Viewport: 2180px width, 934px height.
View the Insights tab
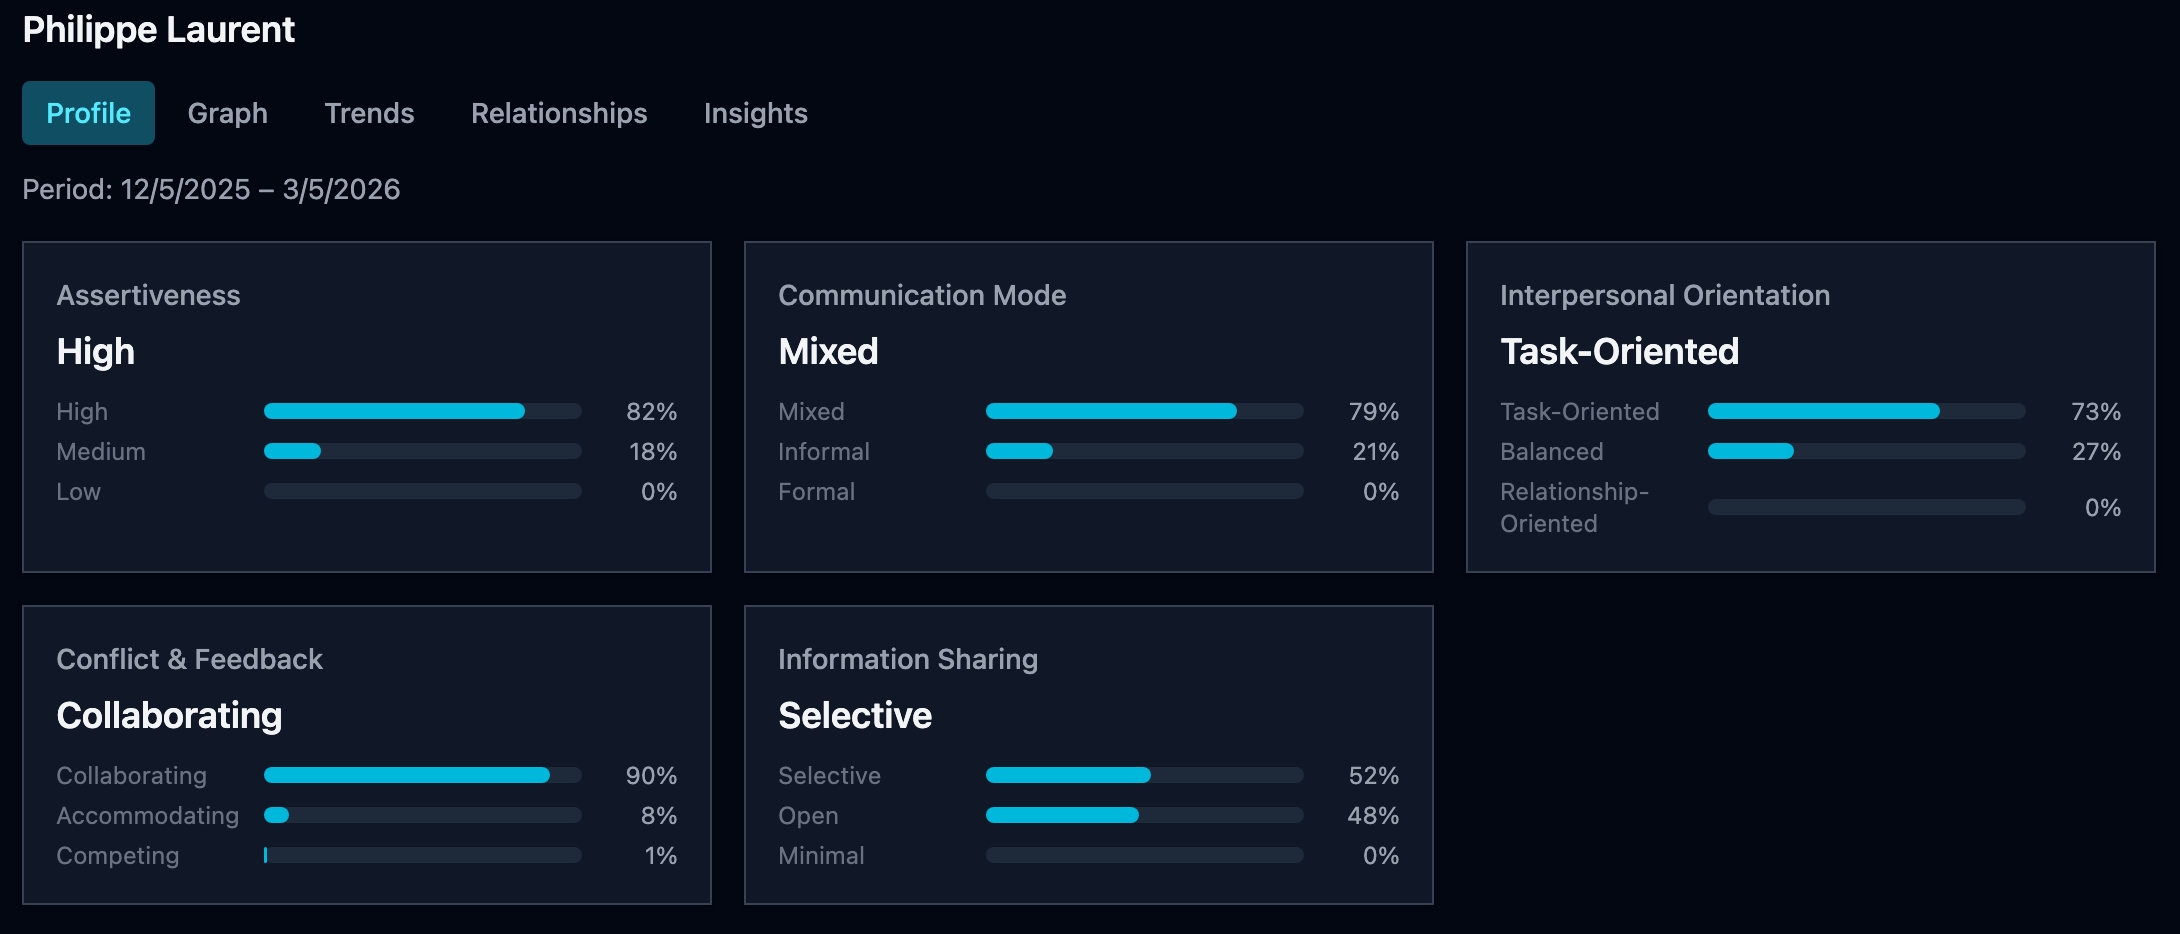755,113
